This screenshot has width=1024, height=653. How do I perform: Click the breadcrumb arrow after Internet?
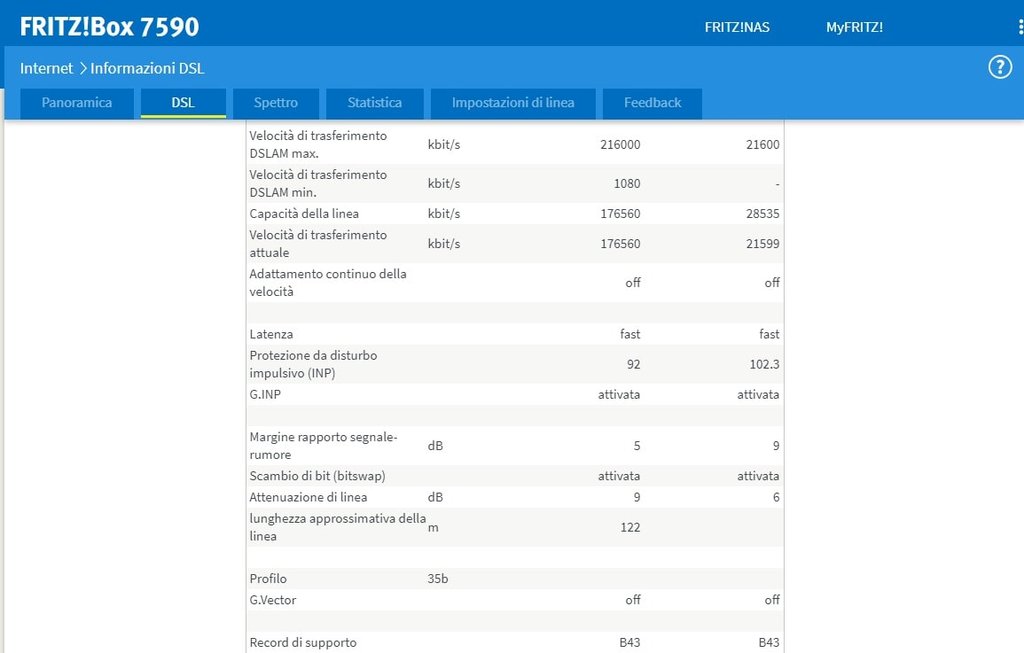tap(83, 69)
